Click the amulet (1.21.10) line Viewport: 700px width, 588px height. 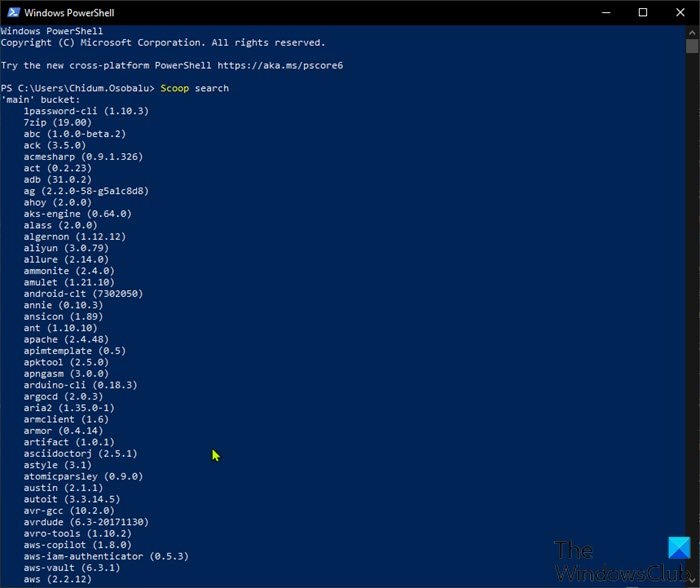(x=69, y=283)
